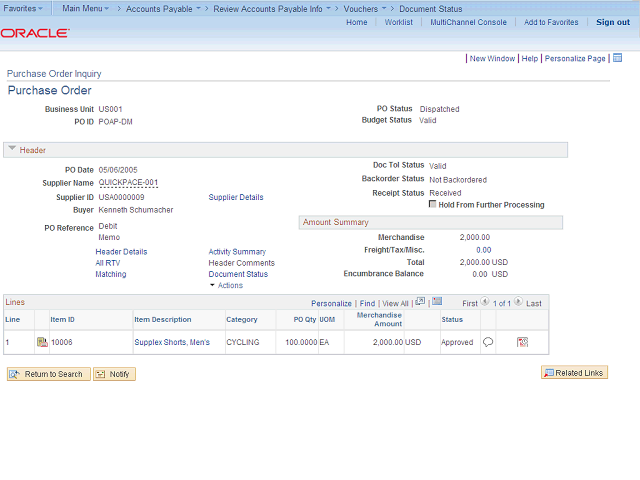Screen dimensions: 640x480
Task: Click the Notify button
Action: [114, 374]
